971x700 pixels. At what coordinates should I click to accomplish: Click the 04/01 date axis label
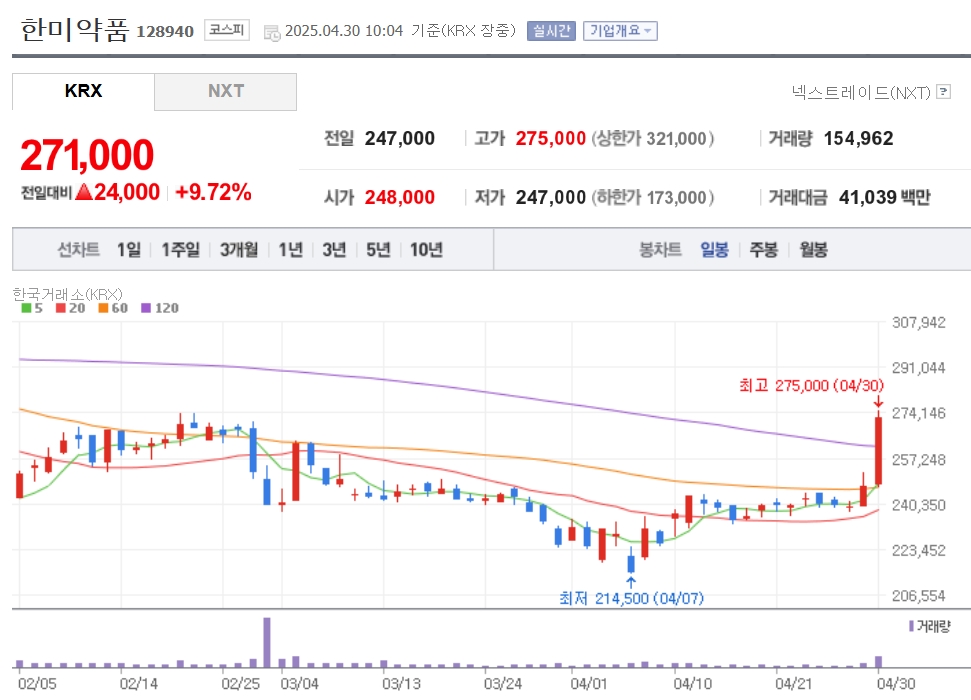pos(589,684)
